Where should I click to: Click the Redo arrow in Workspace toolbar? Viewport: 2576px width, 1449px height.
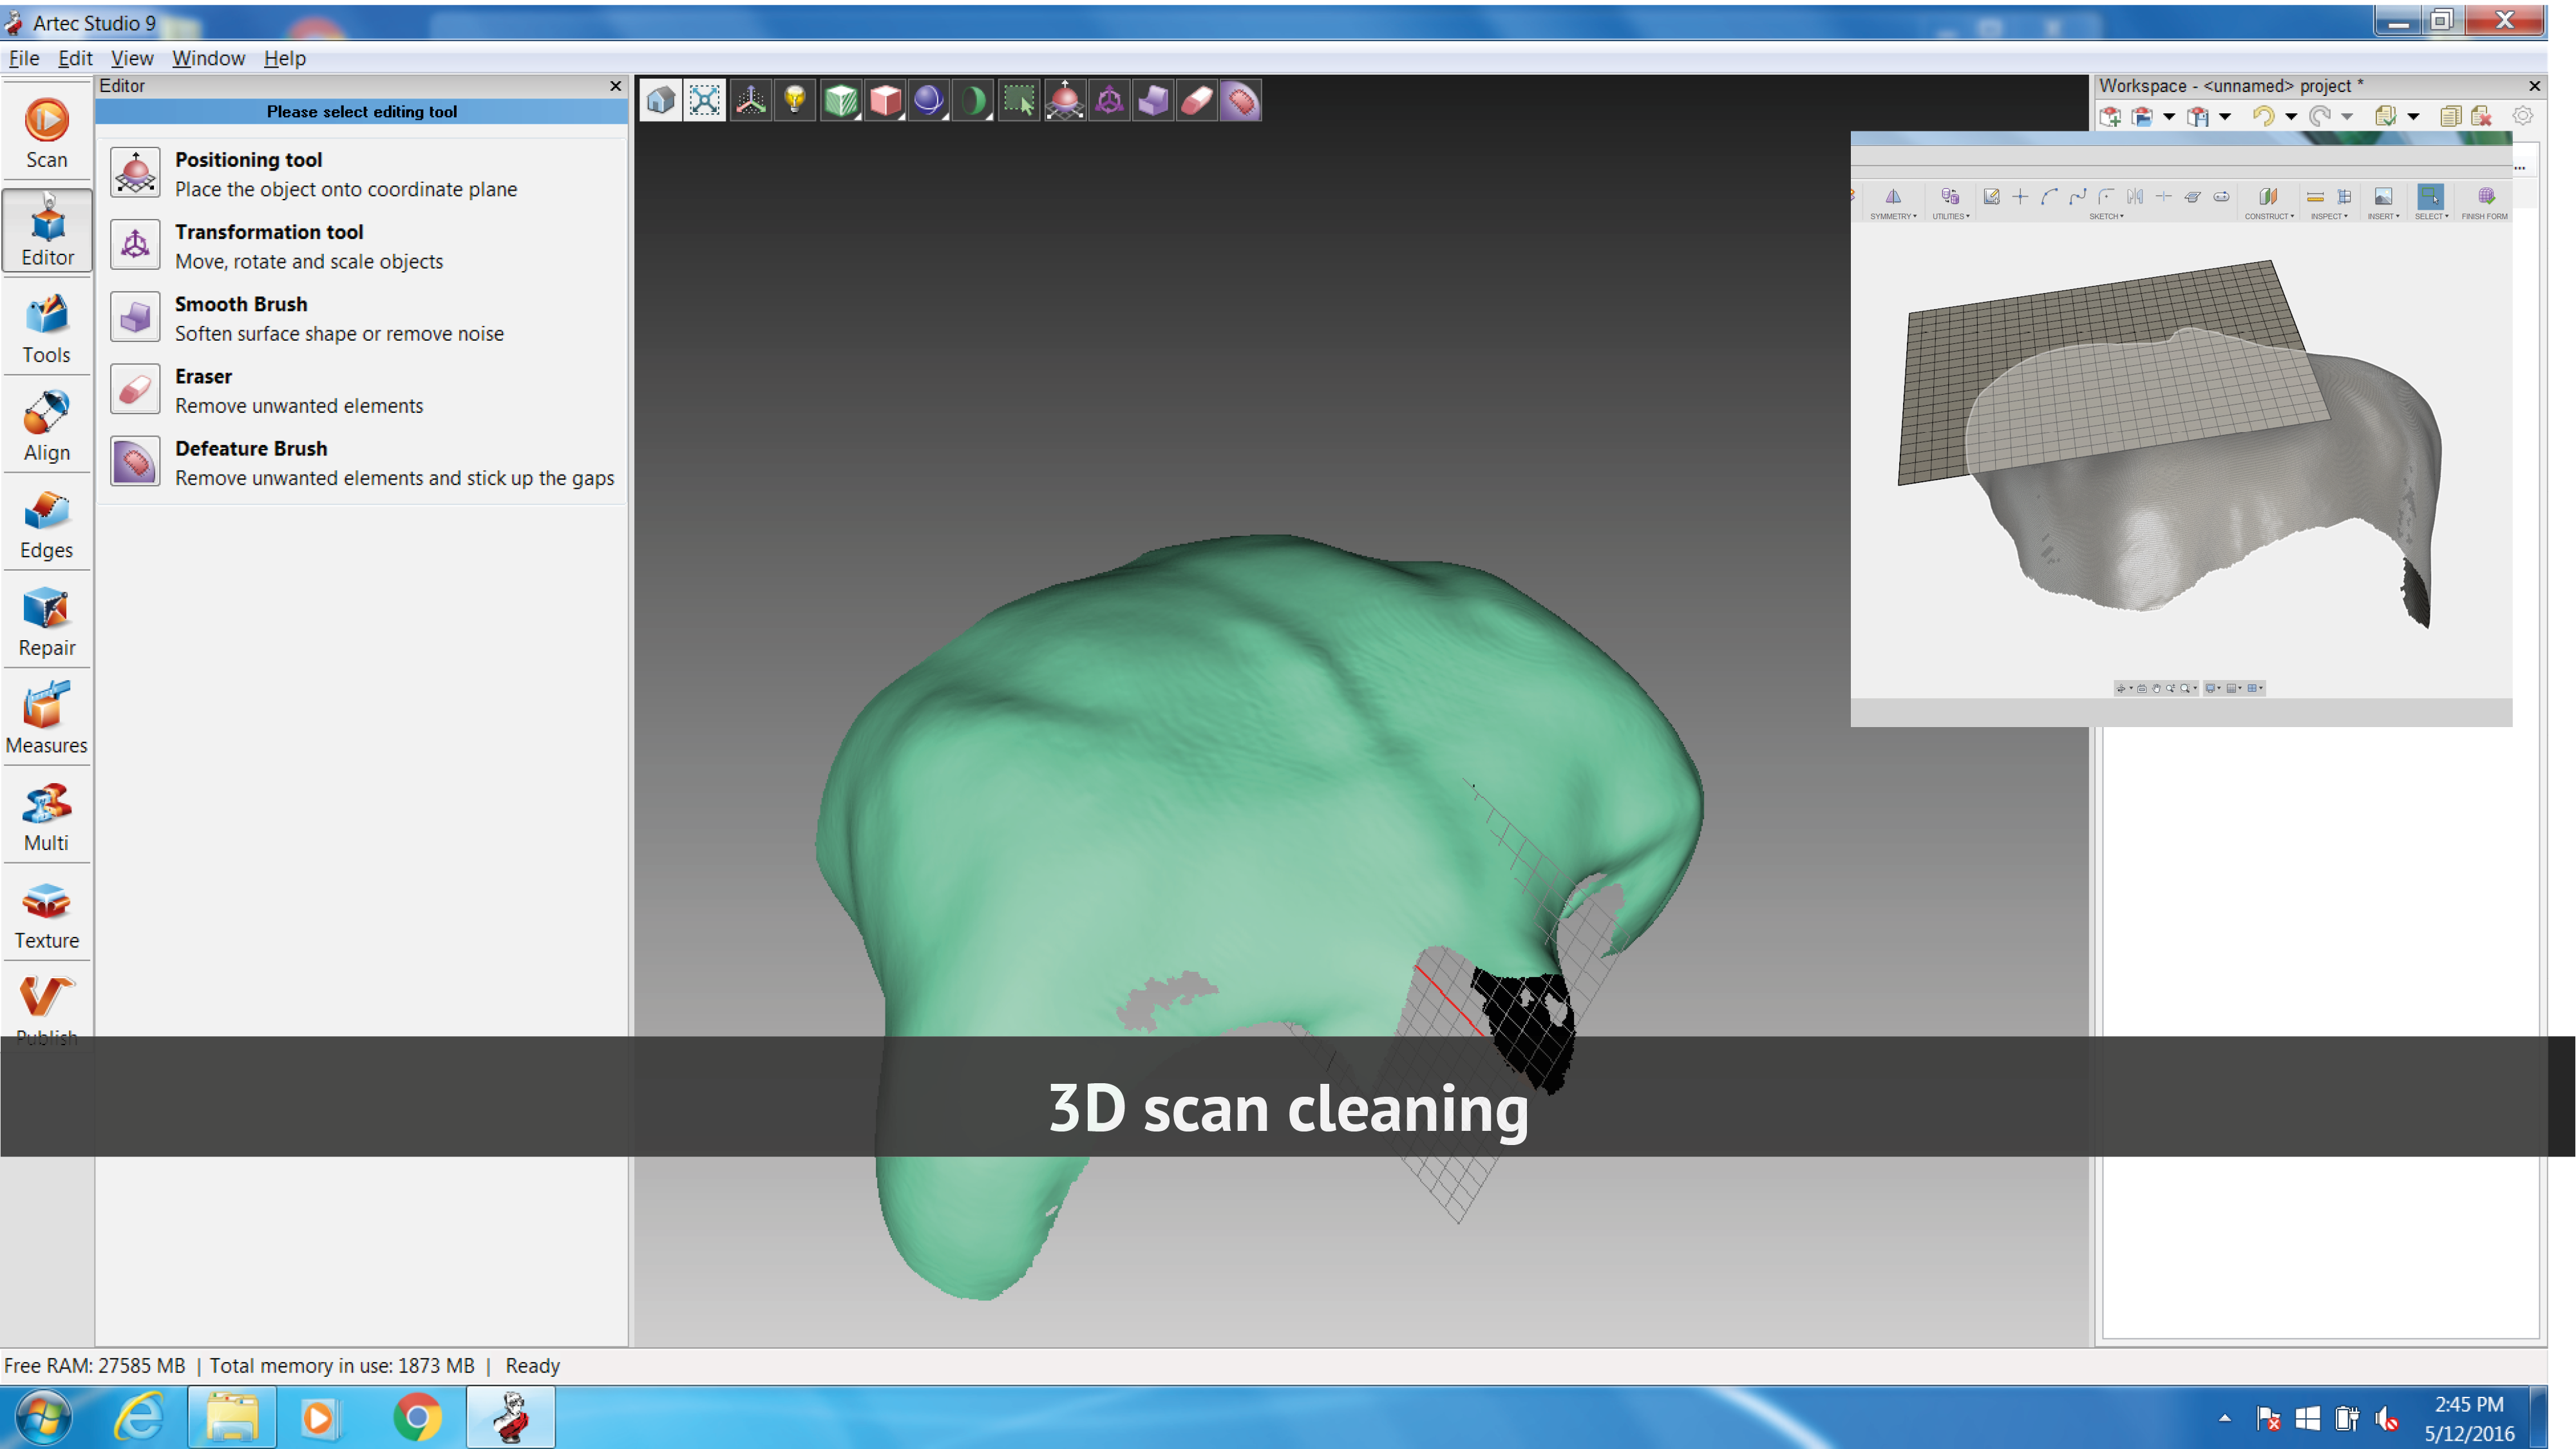point(2320,117)
